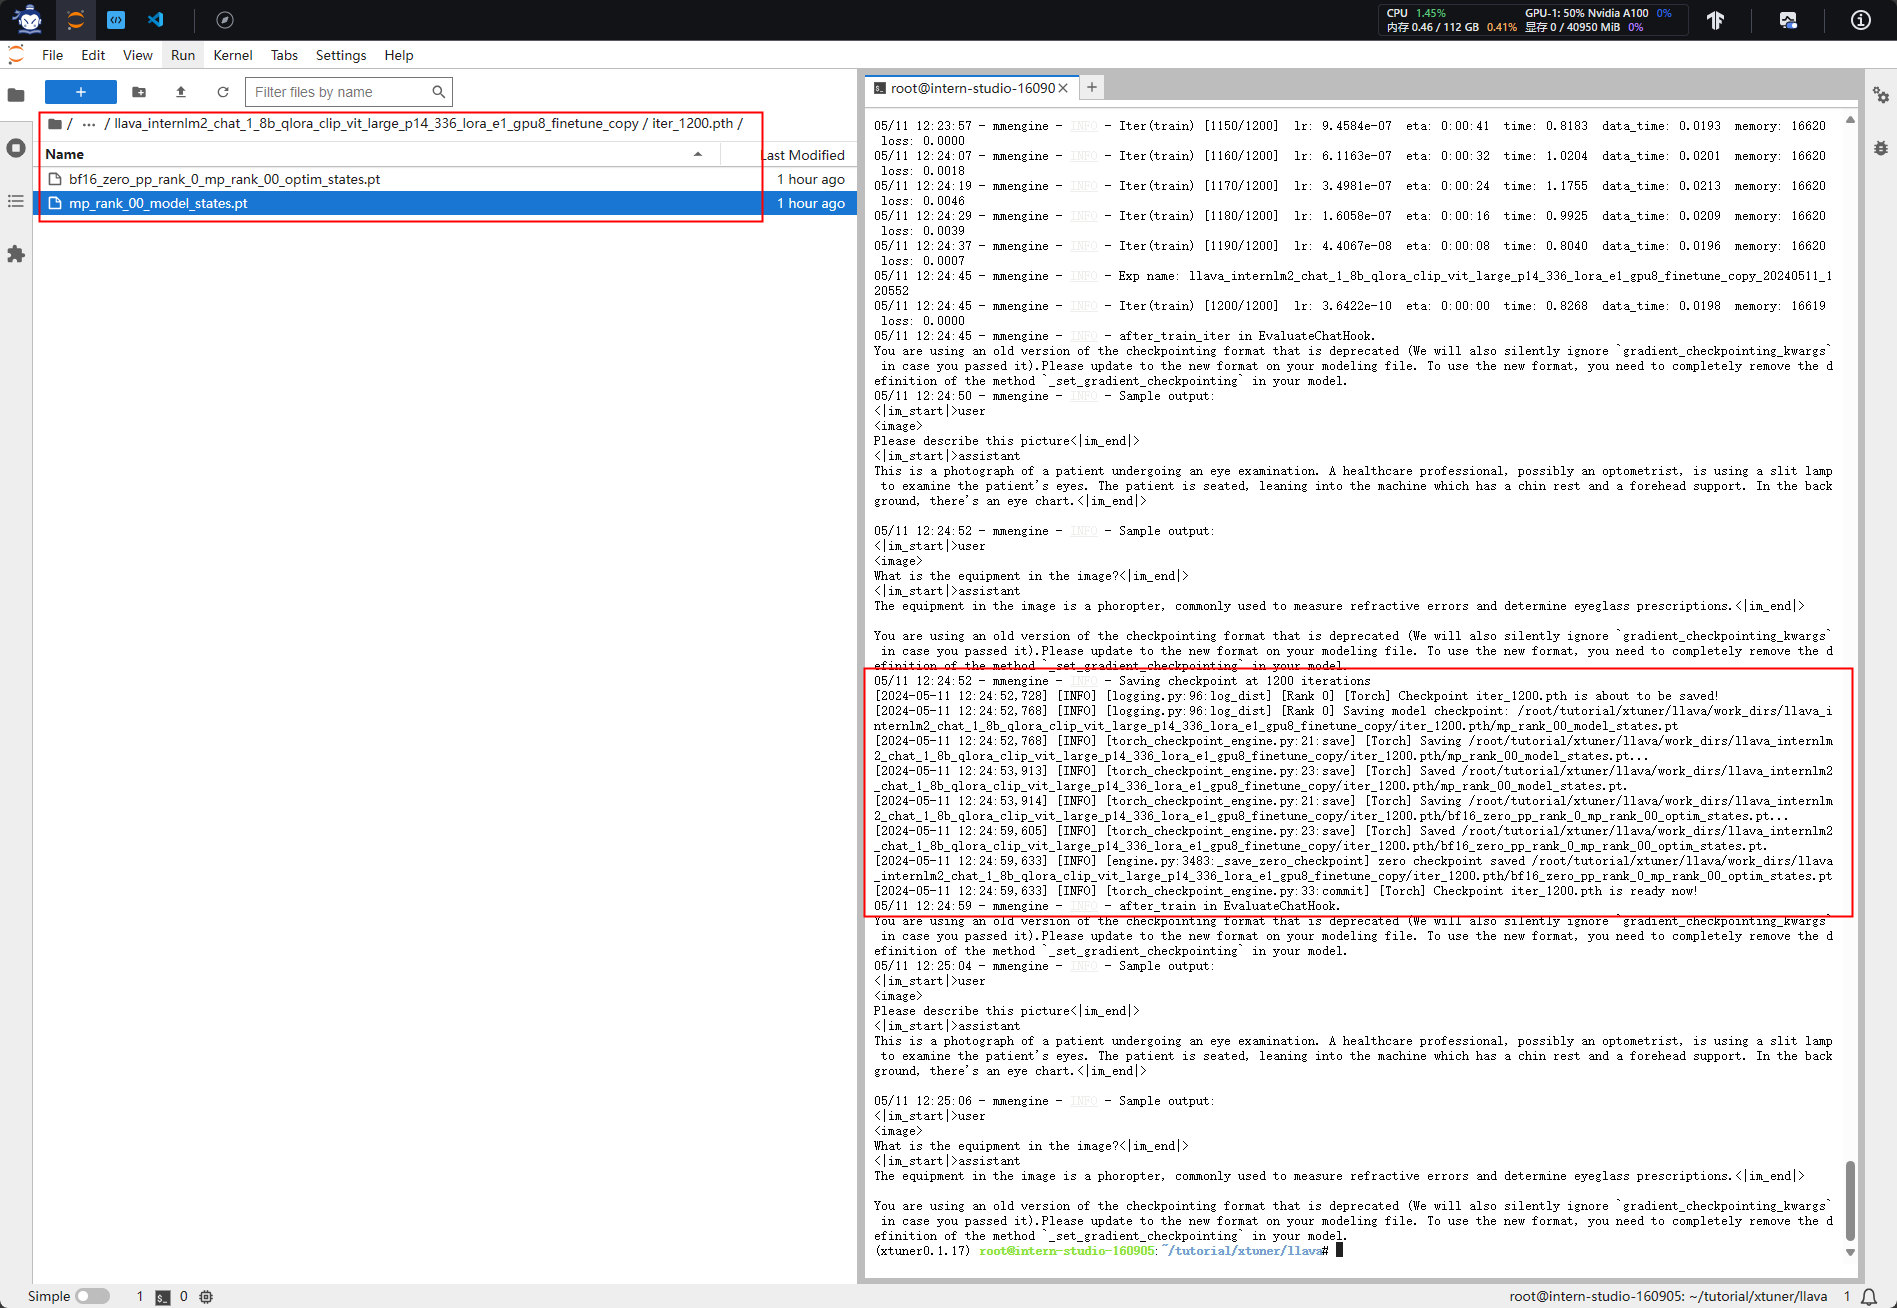Select bf16_zero_pp_rank_0_mp_rank_00_optim_states.pt file
Screen dimensions: 1897x1308
point(446,179)
